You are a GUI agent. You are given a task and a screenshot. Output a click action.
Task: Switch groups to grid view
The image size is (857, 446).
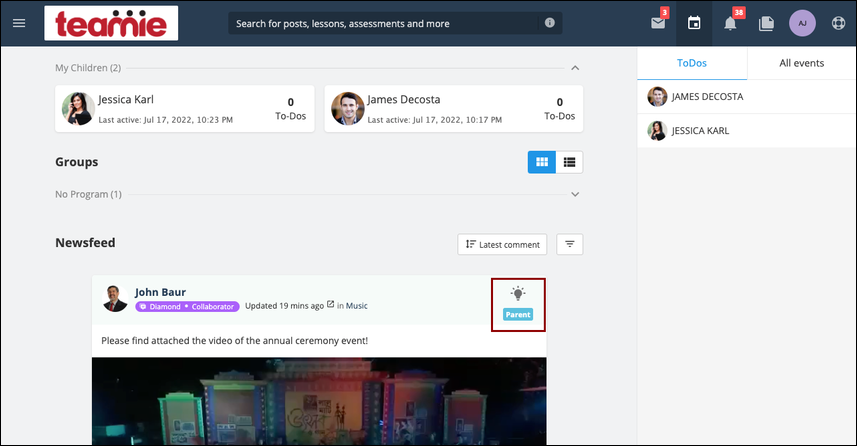point(542,162)
